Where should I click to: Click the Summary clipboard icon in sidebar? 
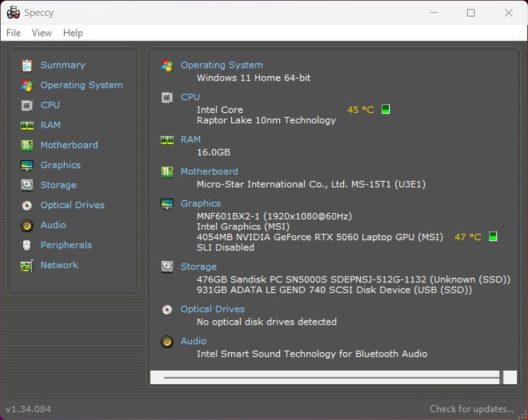27,65
